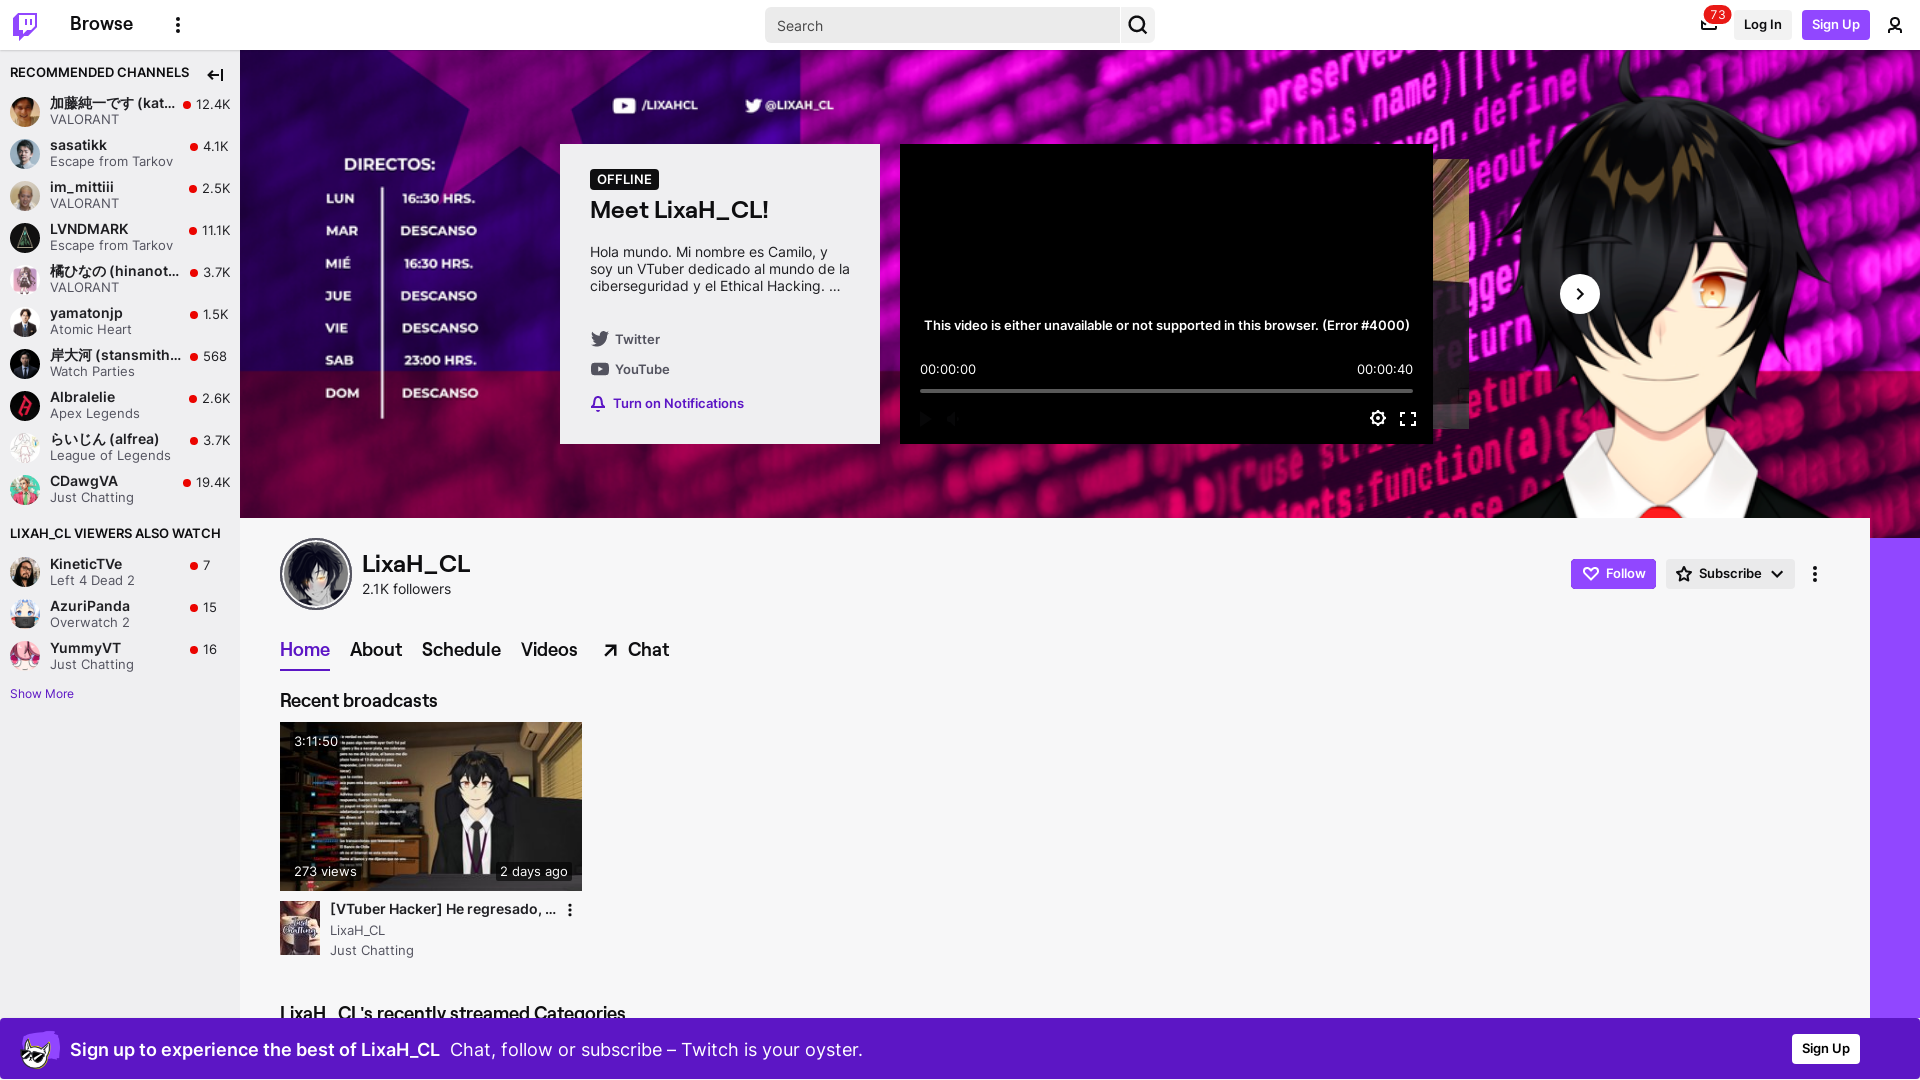The height and width of the screenshot is (1080, 1920).
Task: Switch to the Home tab
Action: 305,650
